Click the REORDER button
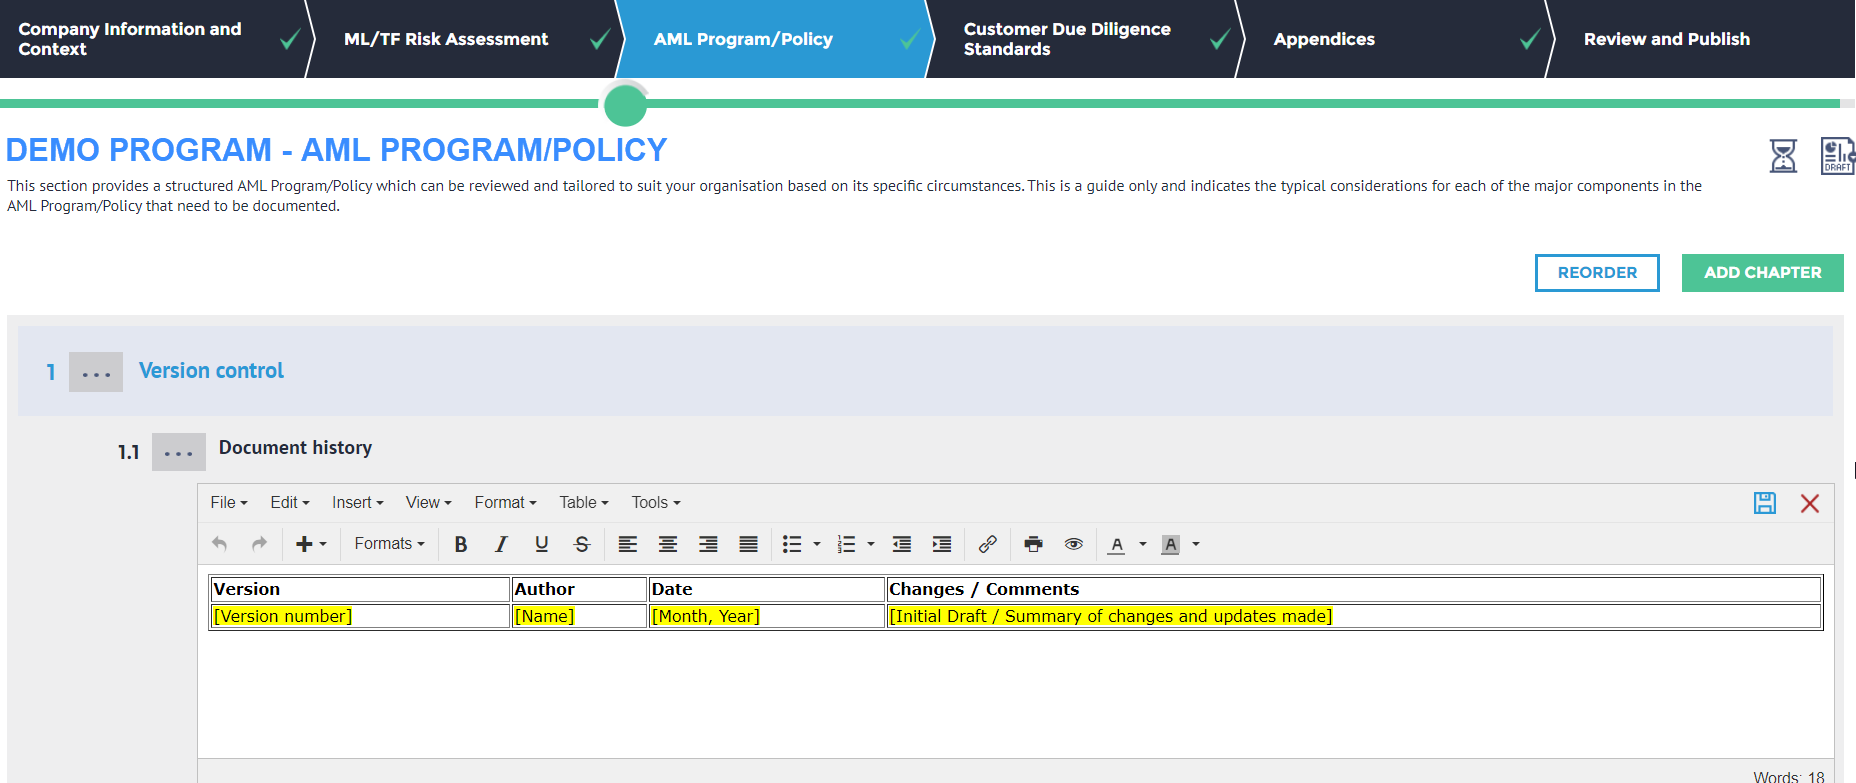1856x783 pixels. (x=1597, y=273)
